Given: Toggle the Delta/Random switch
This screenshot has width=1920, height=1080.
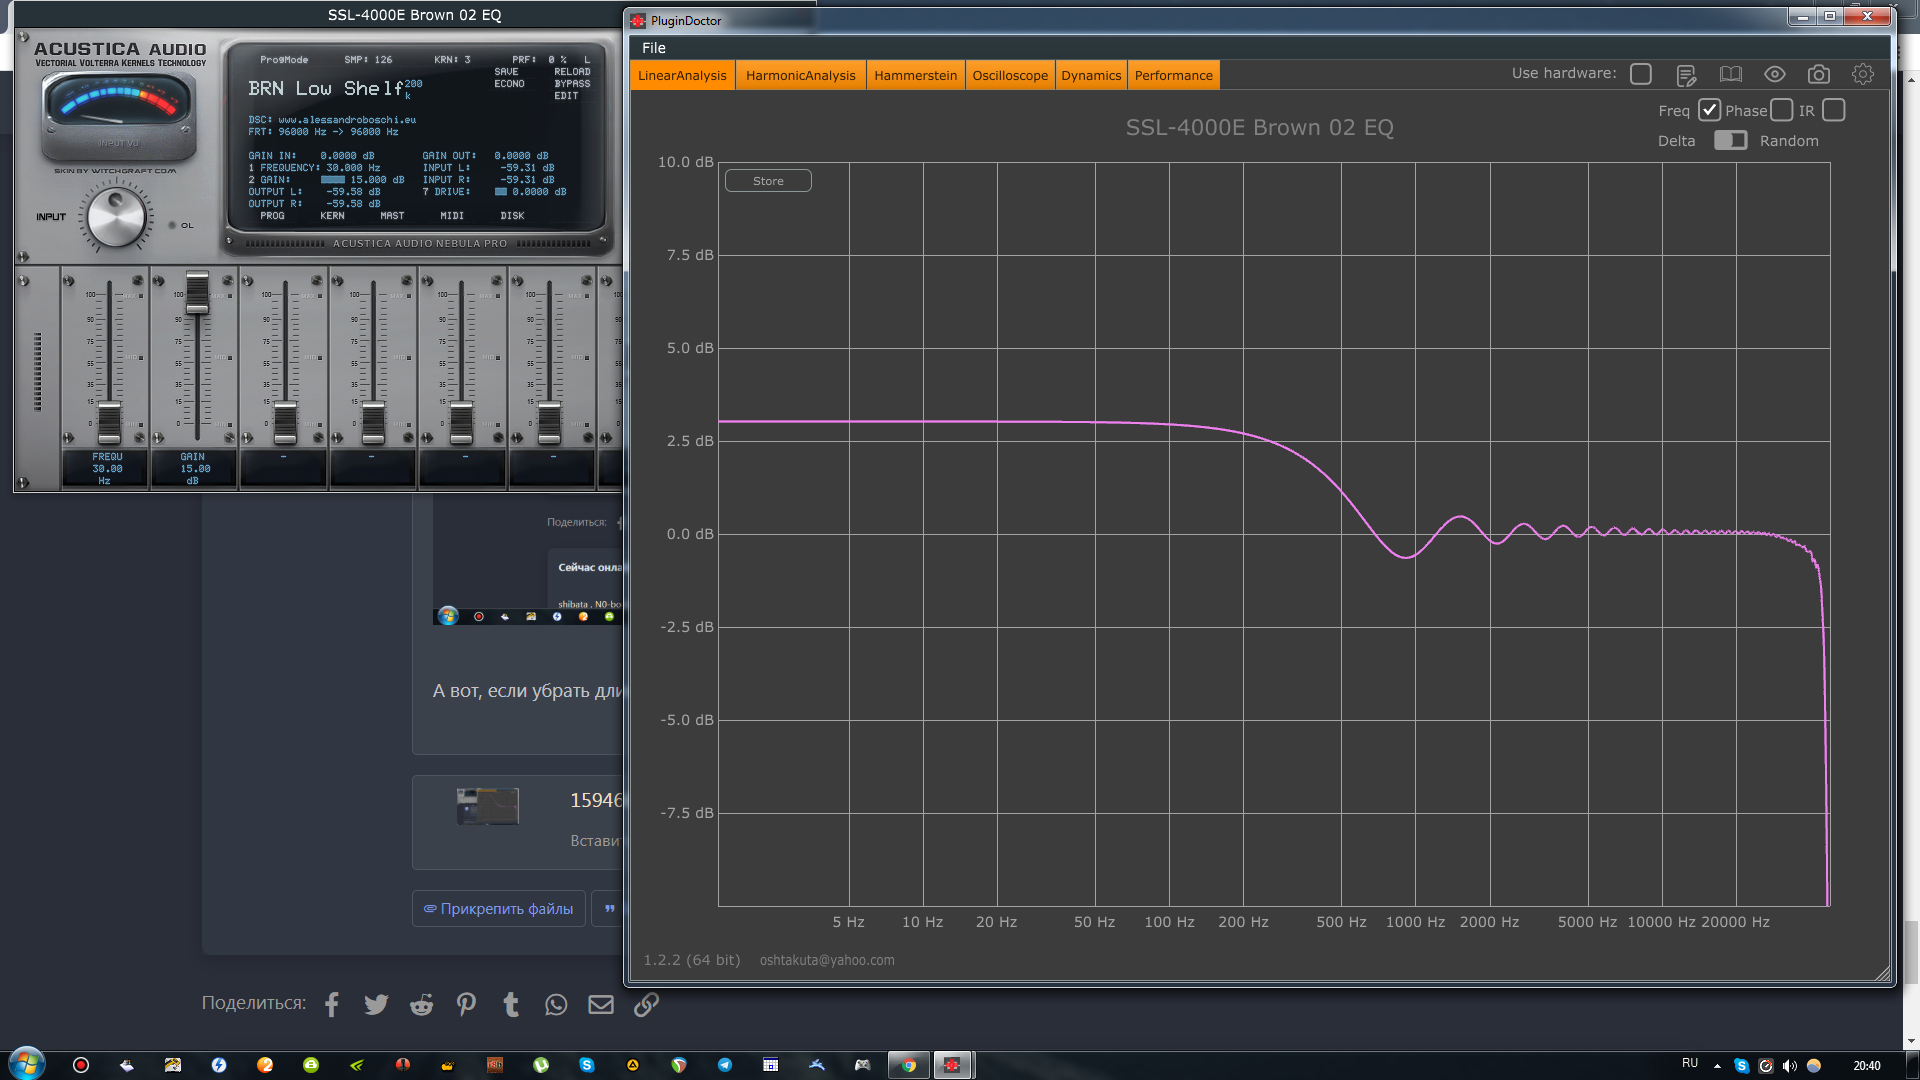Looking at the screenshot, I should (1730, 140).
